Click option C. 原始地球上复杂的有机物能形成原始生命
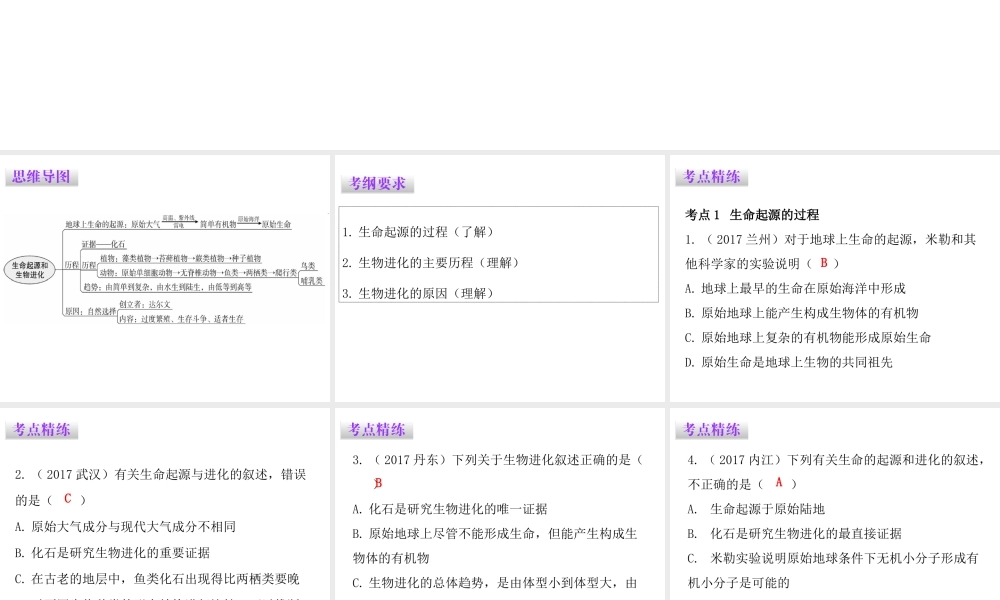The height and width of the screenshot is (600, 1000). [x=808, y=337]
